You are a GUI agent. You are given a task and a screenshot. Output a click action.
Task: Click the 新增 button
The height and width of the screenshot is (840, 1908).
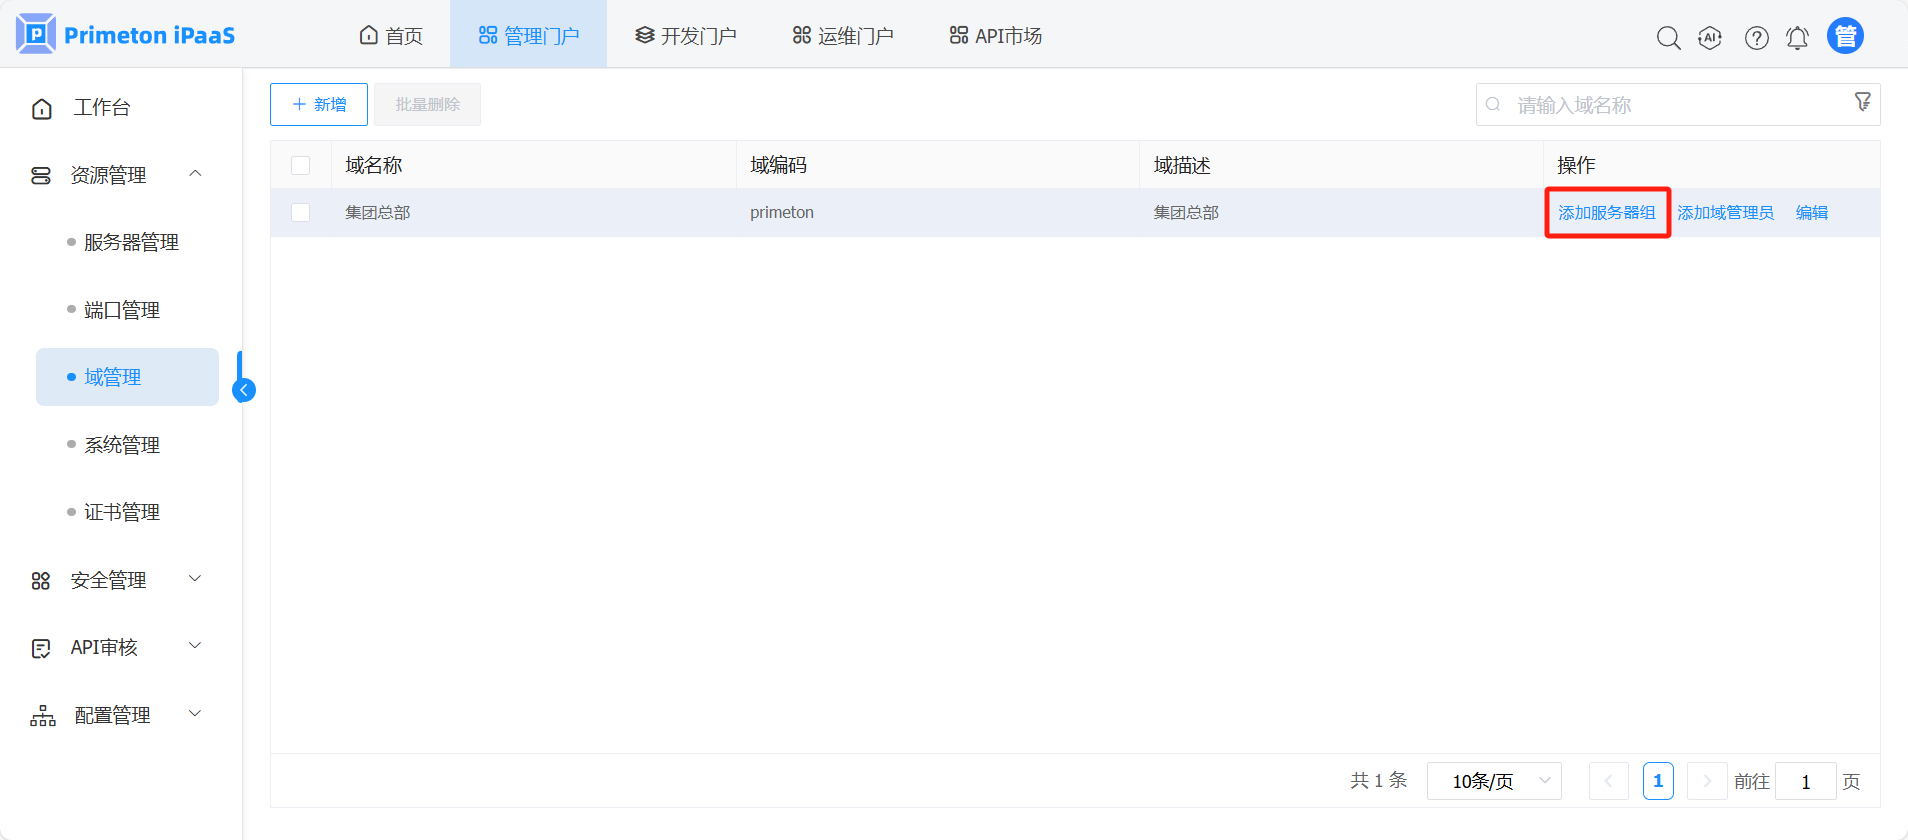pos(319,104)
